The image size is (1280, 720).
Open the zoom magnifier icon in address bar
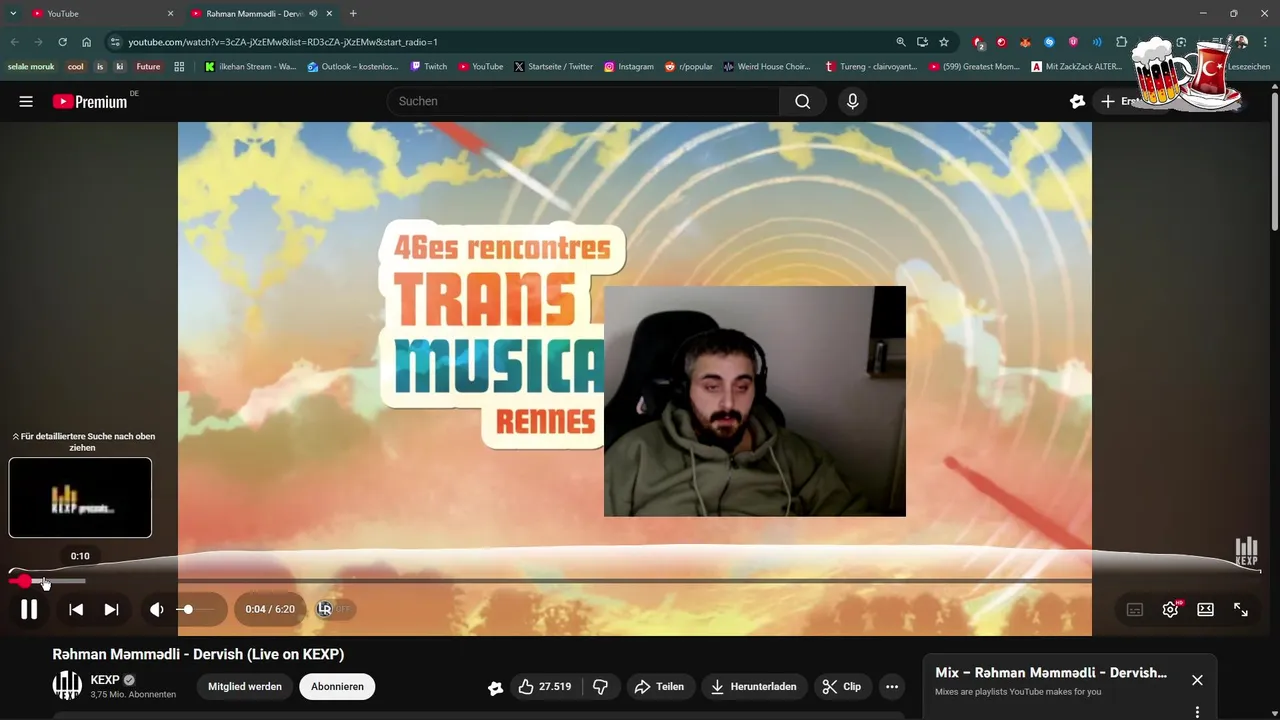[901, 42]
